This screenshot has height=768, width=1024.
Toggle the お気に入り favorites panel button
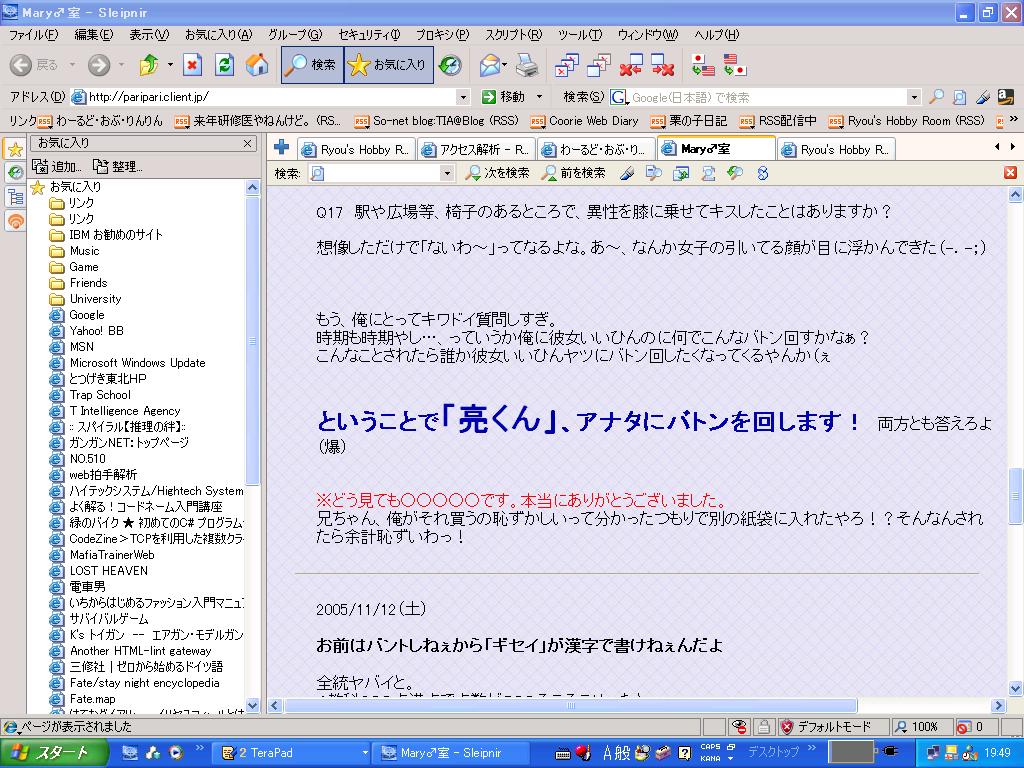(389, 65)
